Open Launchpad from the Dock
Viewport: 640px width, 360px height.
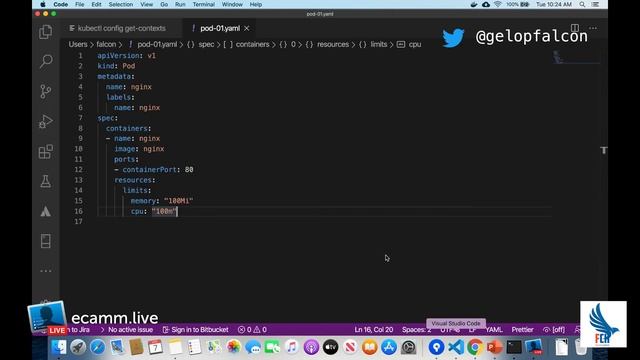[x=78, y=347]
